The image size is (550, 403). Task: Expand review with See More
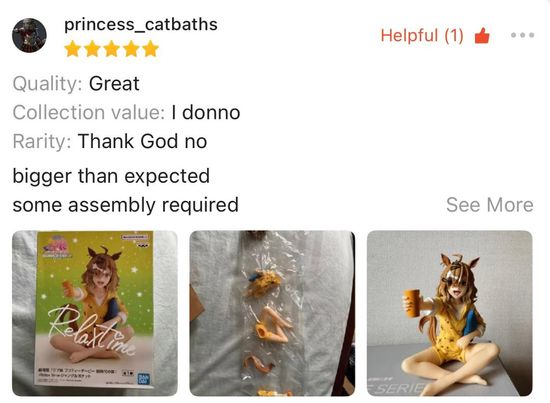click(490, 205)
